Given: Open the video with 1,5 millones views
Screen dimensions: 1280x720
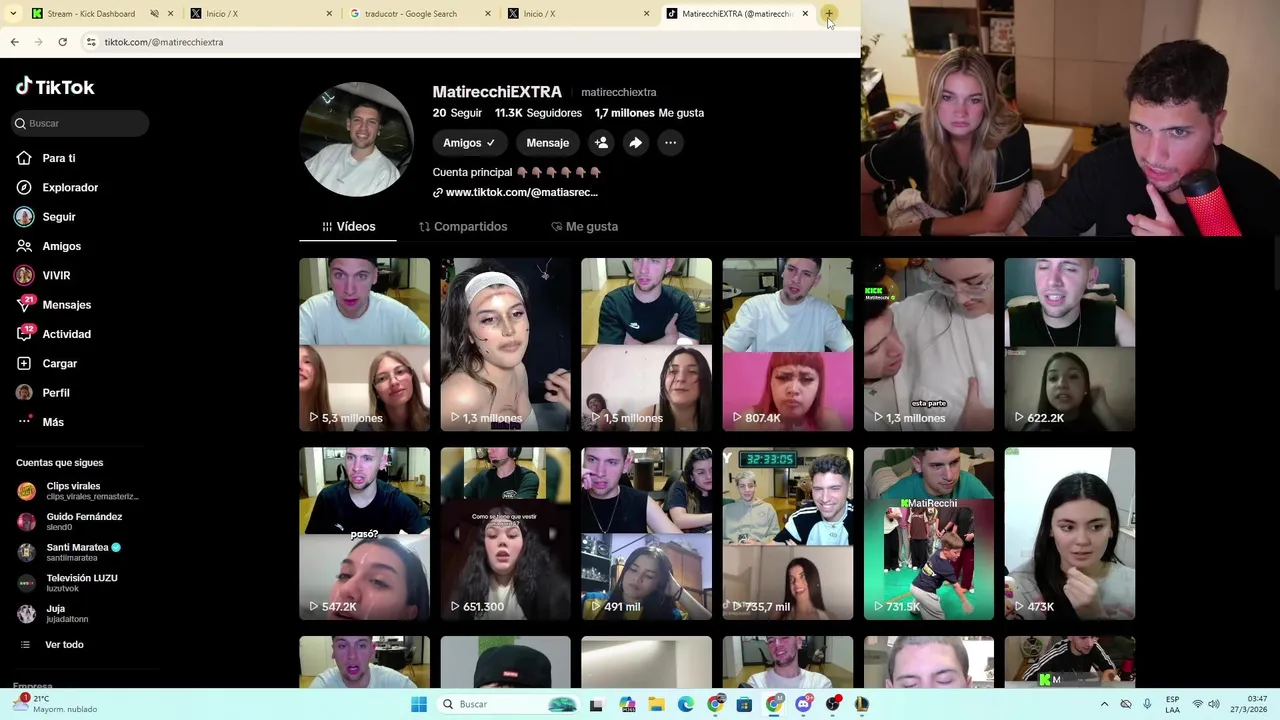Looking at the screenshot, I should pyautogui.click(x=646, y=344).
